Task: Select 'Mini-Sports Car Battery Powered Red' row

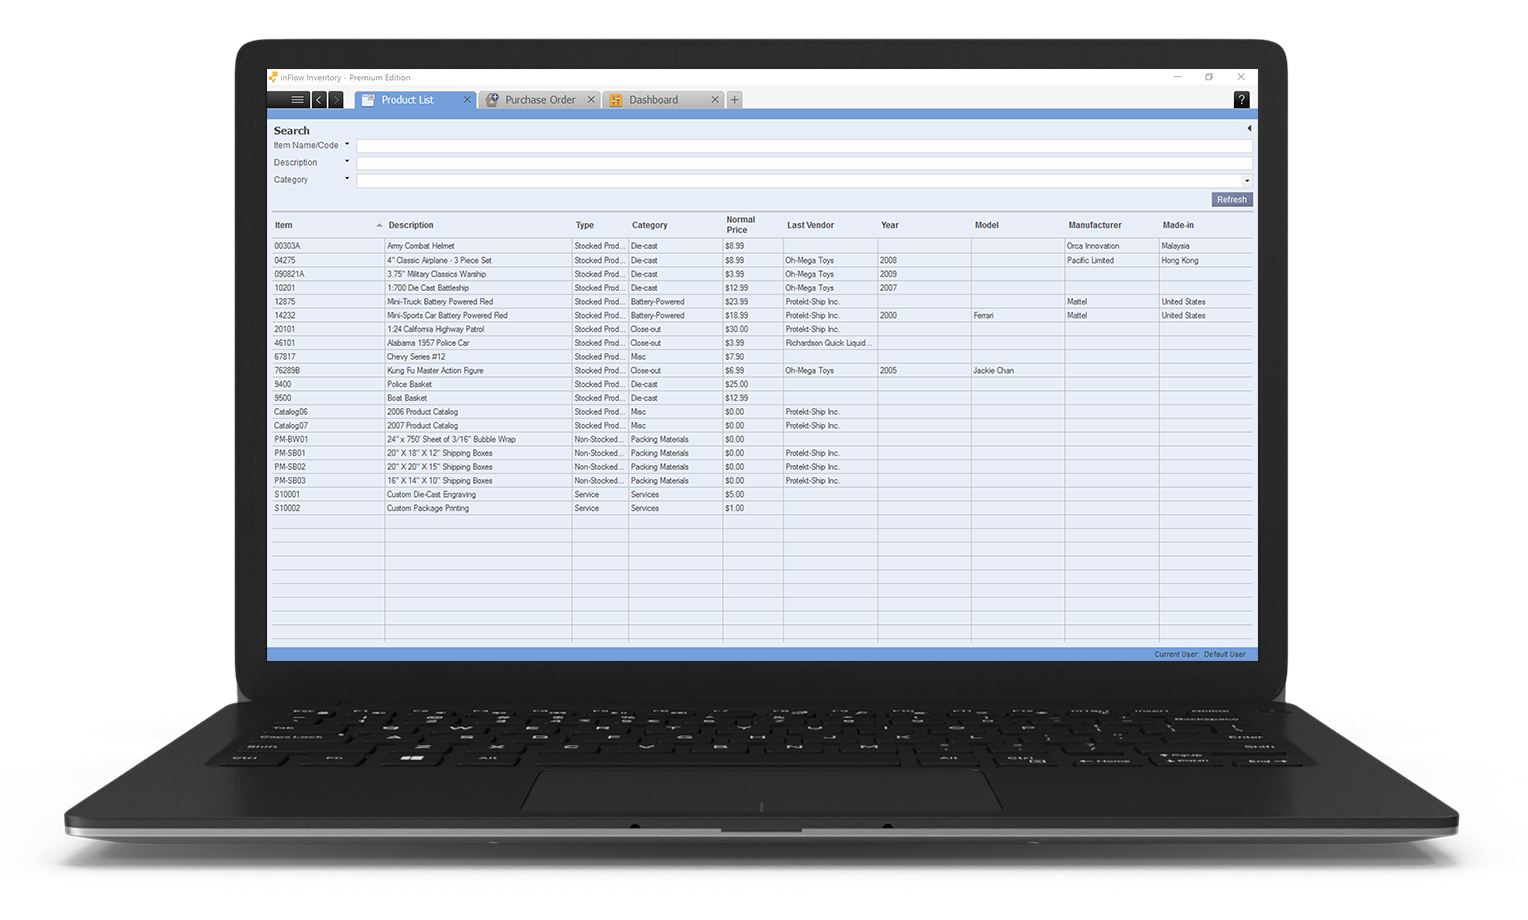Action: 762,315
